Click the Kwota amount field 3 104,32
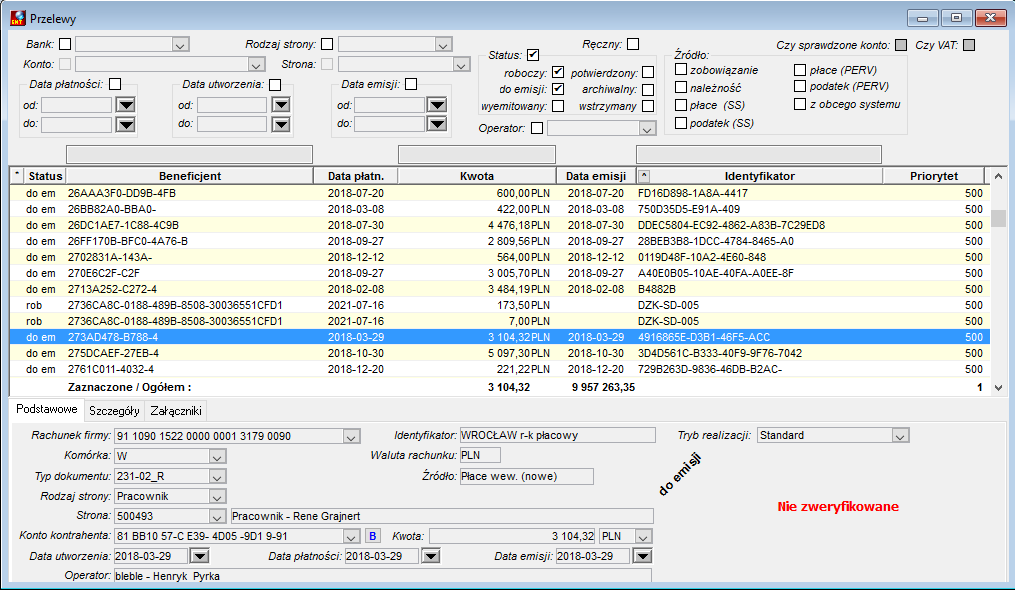The image size is (1015, 590). (x=513, y=536)
